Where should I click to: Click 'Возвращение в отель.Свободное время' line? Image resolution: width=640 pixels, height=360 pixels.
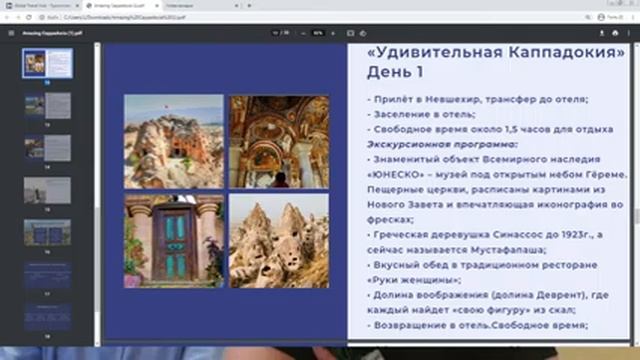point(478,325)
